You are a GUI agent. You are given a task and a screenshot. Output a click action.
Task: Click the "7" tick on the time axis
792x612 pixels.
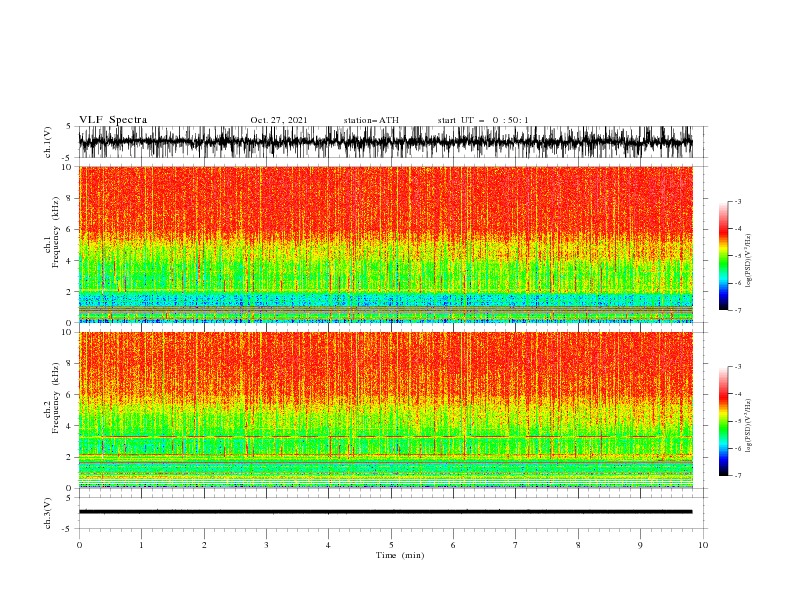click(x=516, y=545)
